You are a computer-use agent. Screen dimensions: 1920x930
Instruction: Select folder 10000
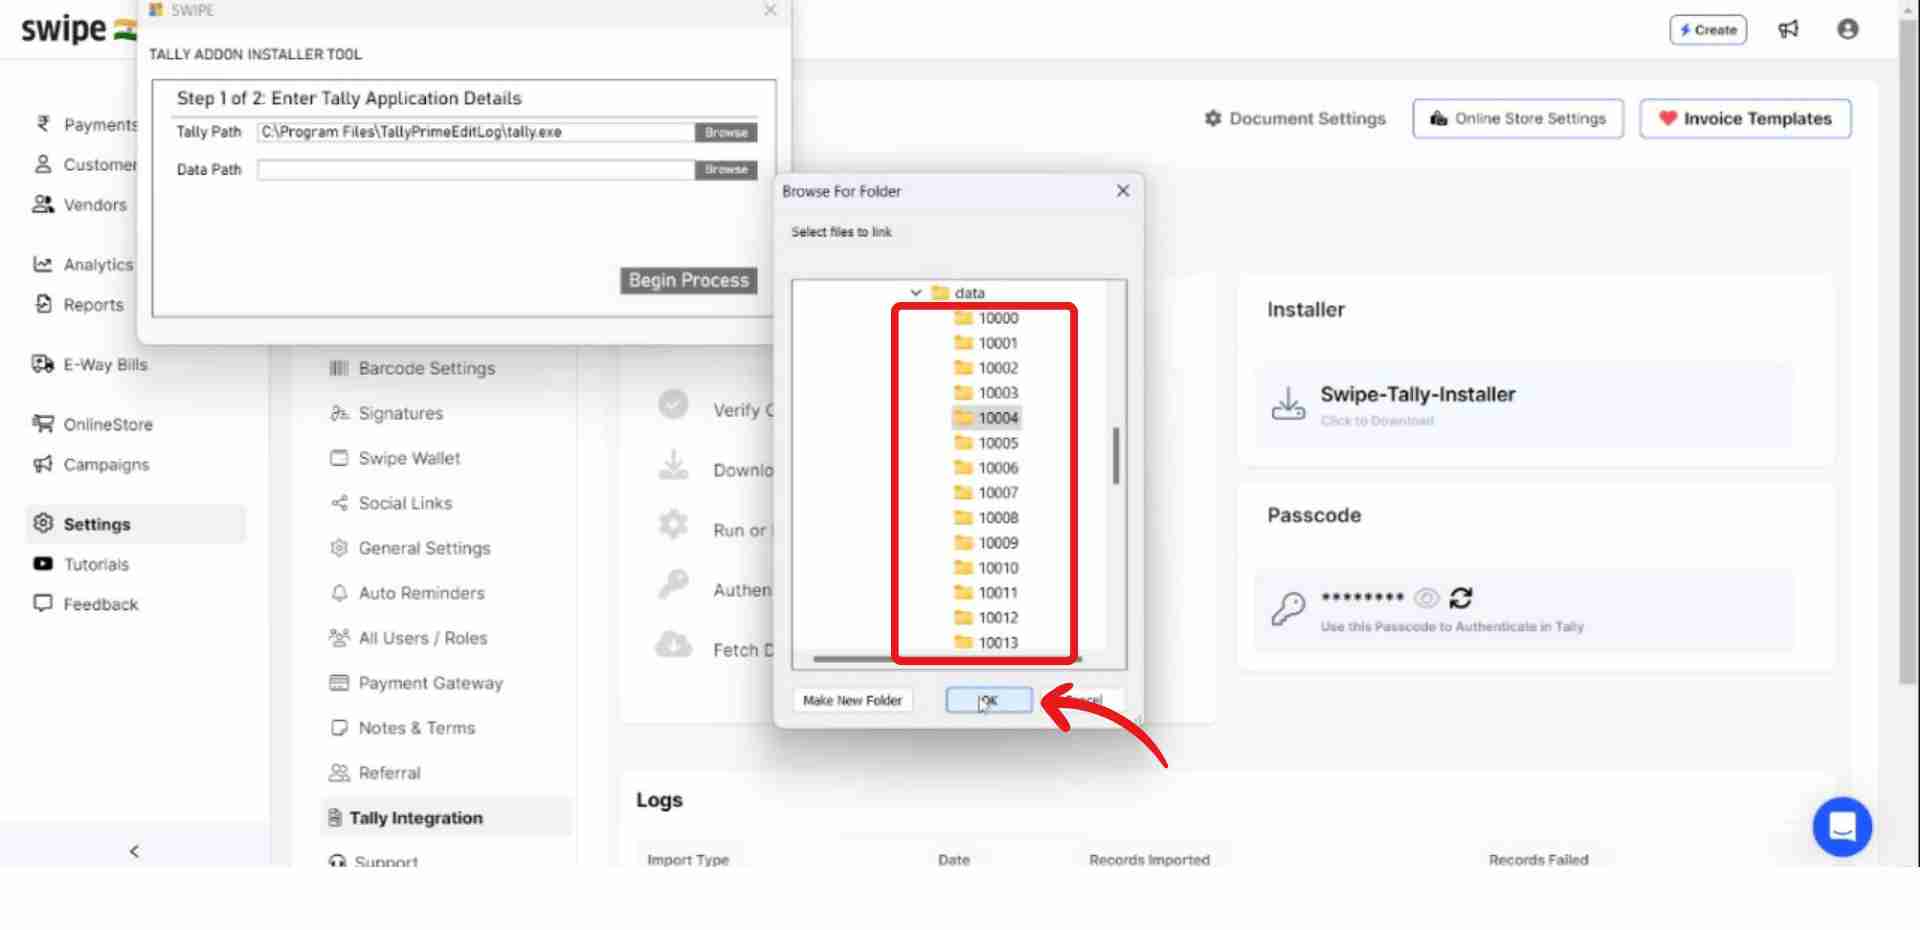pyautogui.click(x=987, y=318)
